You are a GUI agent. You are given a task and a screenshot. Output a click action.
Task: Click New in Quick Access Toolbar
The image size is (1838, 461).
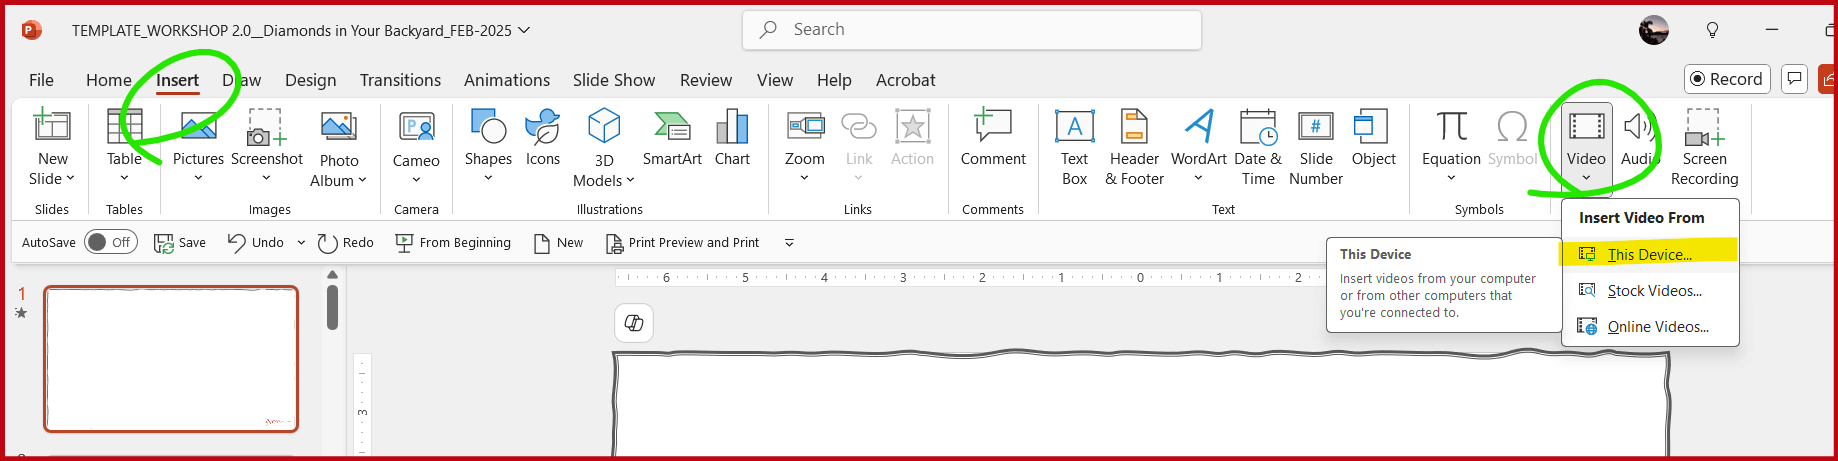[558, 242]
